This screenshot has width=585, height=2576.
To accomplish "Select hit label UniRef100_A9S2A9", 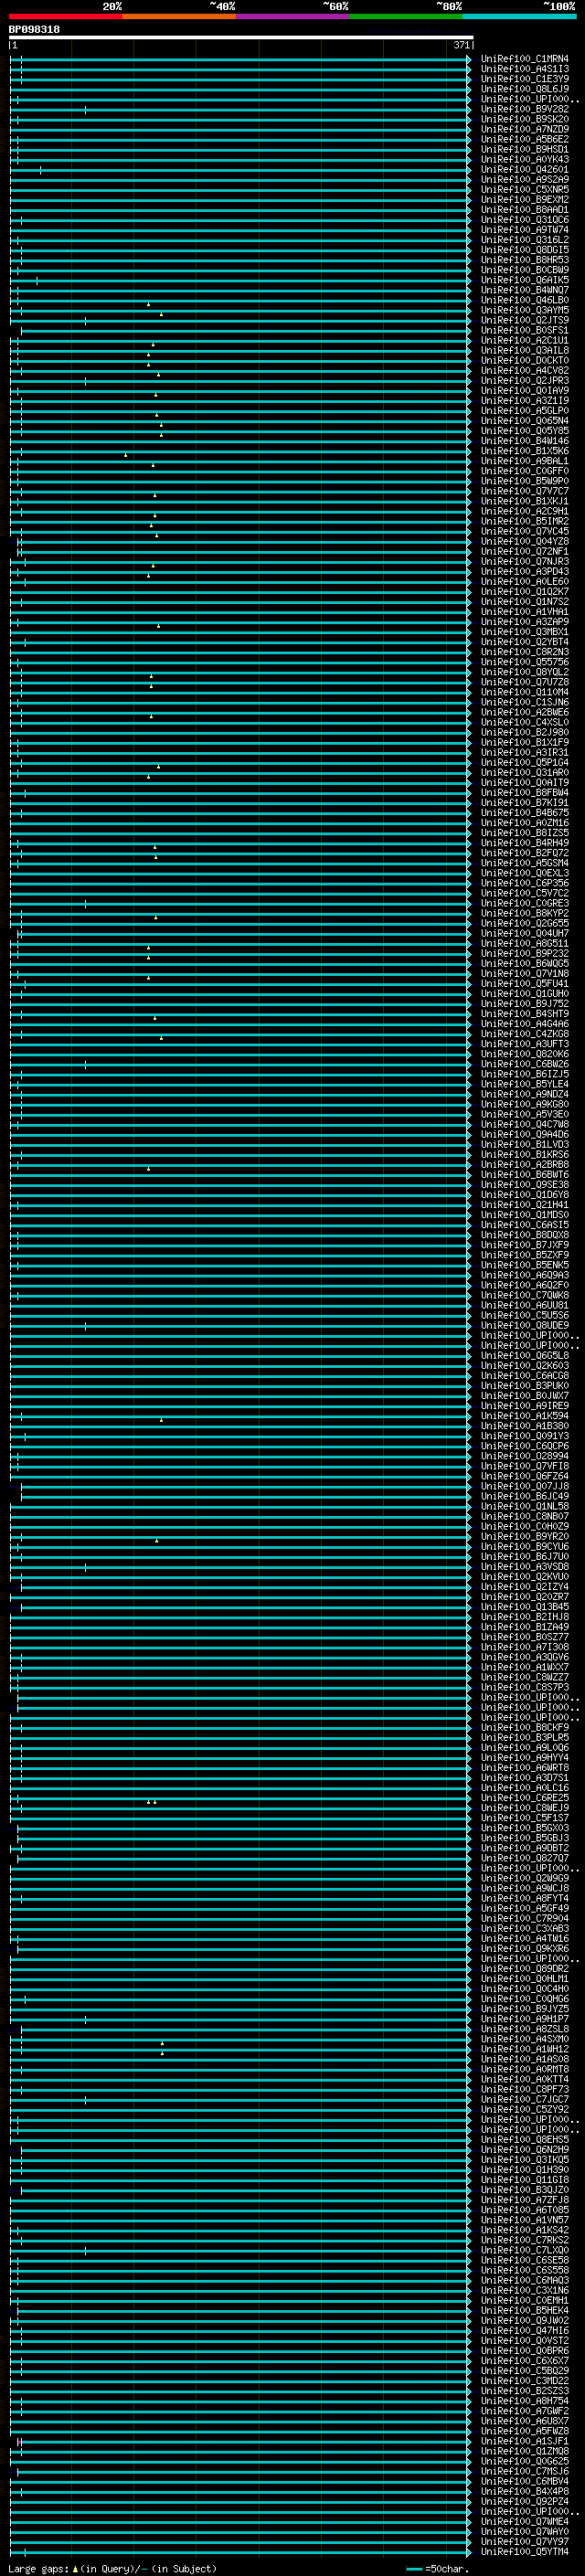I will click(x=524, y=180).
